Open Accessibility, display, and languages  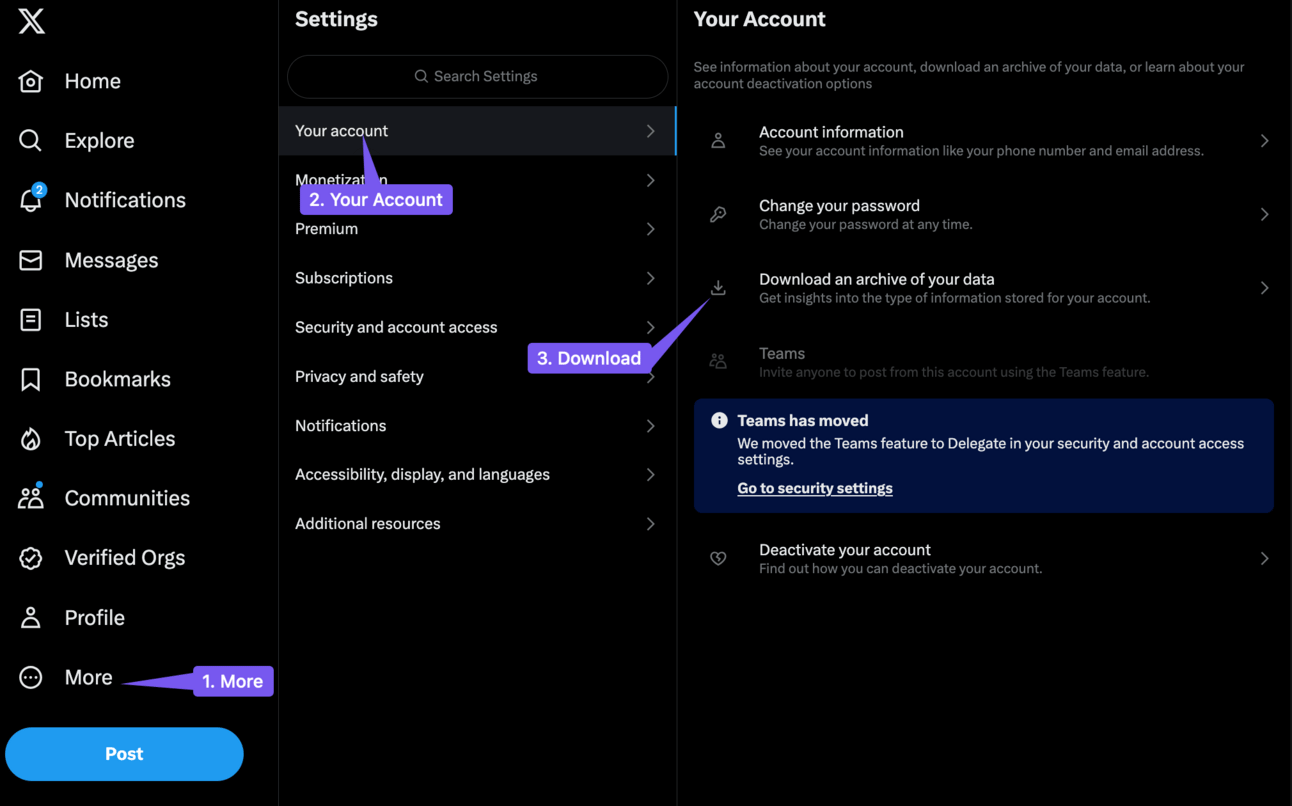point(422,474)
